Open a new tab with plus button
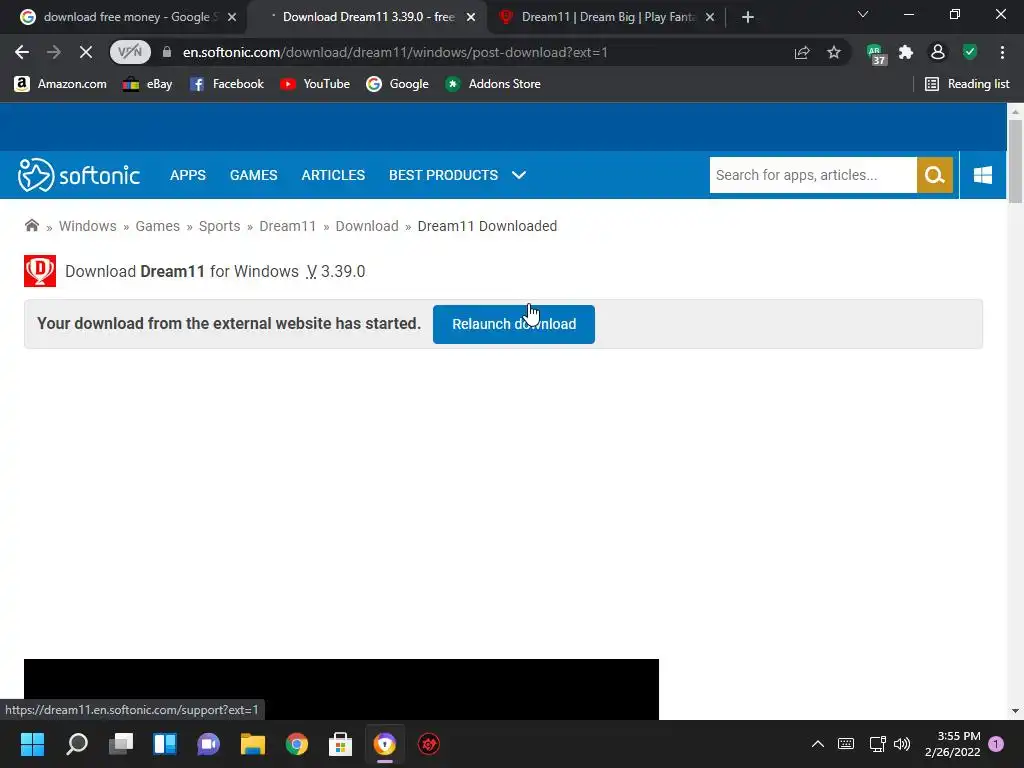 [x=748, y=17]
